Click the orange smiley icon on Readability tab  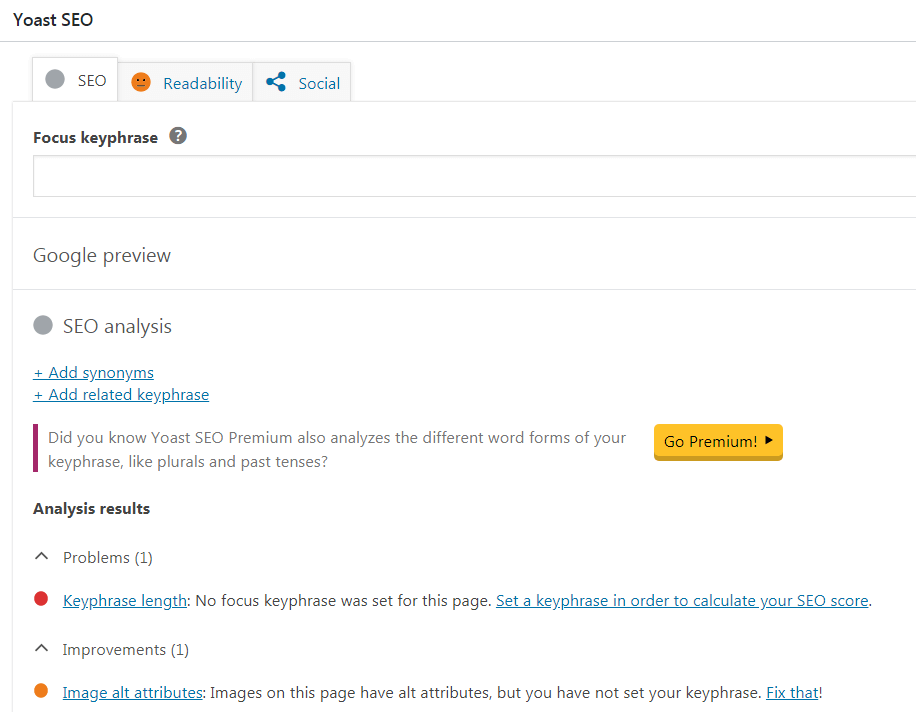click(141, 83)
